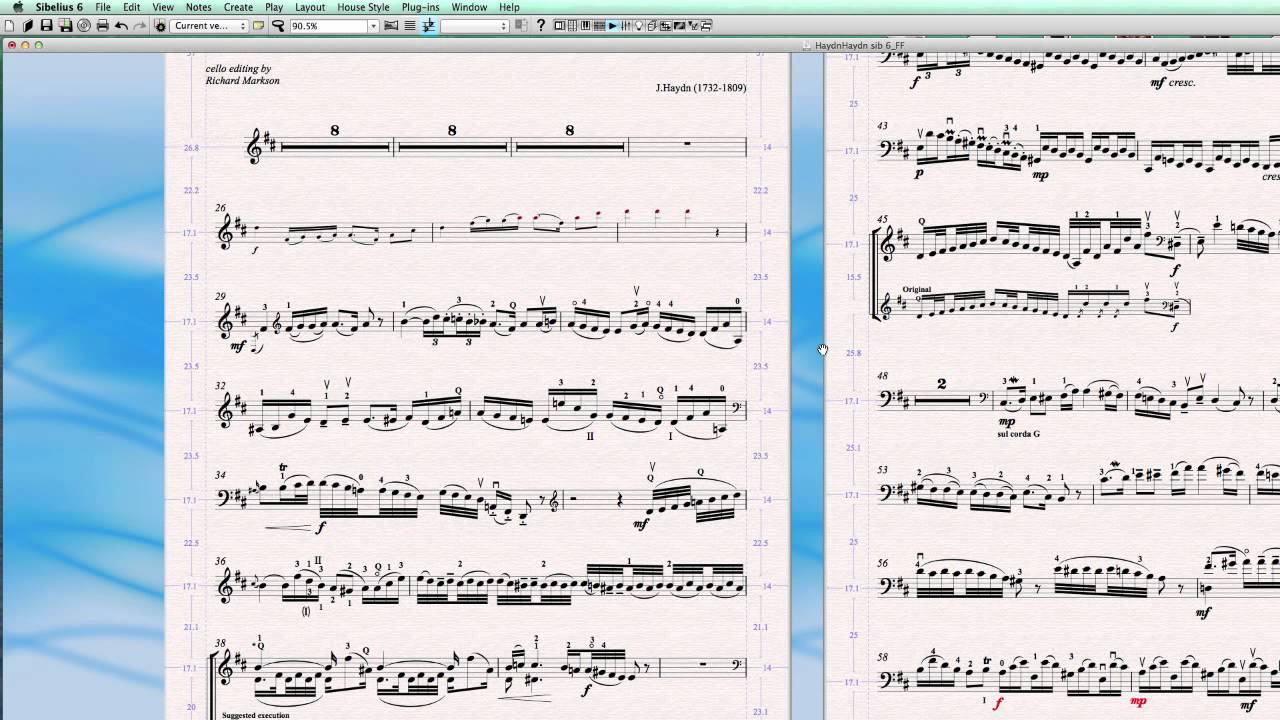The height and width of the screenshot is (720, 1280).
Task: Open the Window menu
Action: click(x=469, y=7)
